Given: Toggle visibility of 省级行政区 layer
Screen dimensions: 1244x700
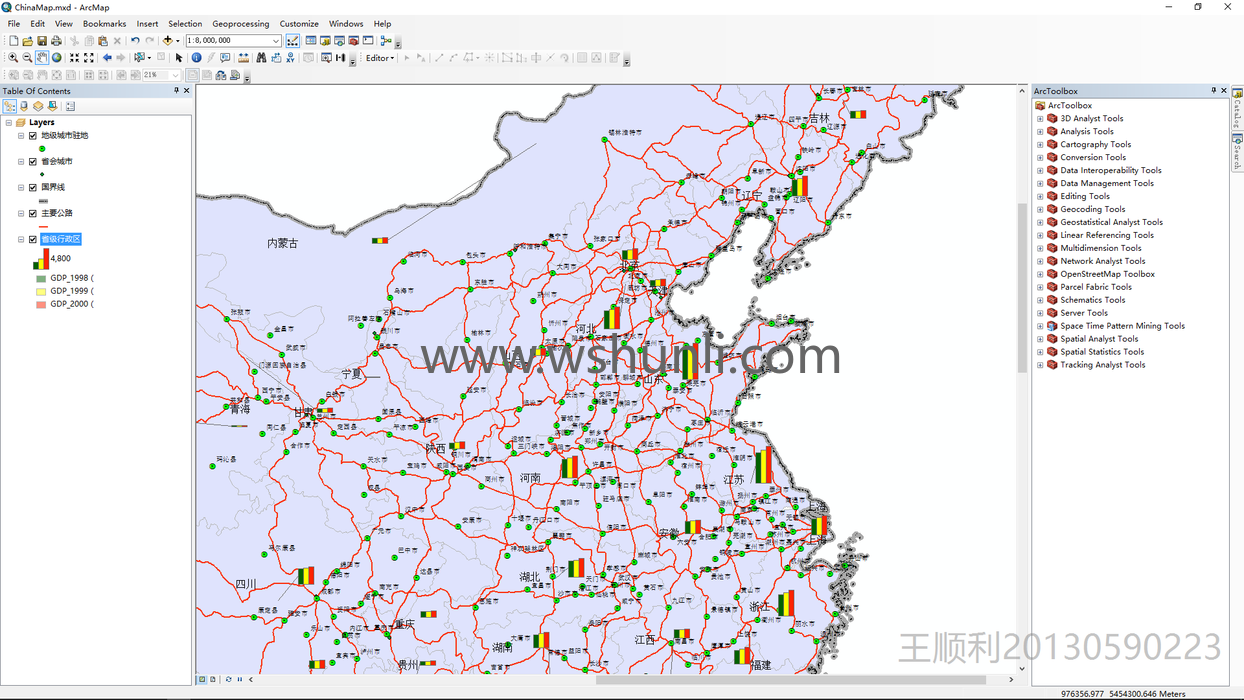Looking at the screenshot, I should tap(33, 239).
